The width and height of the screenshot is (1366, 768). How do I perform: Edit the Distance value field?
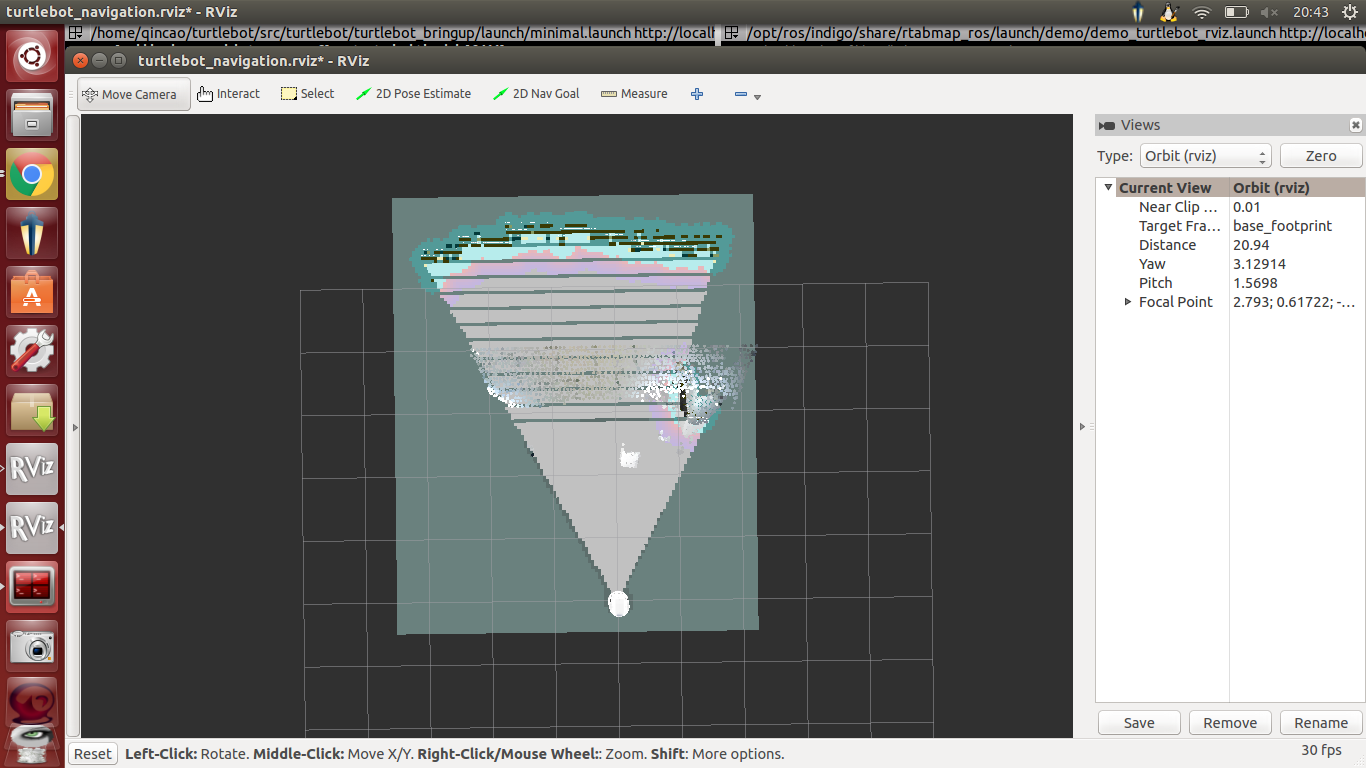[1296, 245]
